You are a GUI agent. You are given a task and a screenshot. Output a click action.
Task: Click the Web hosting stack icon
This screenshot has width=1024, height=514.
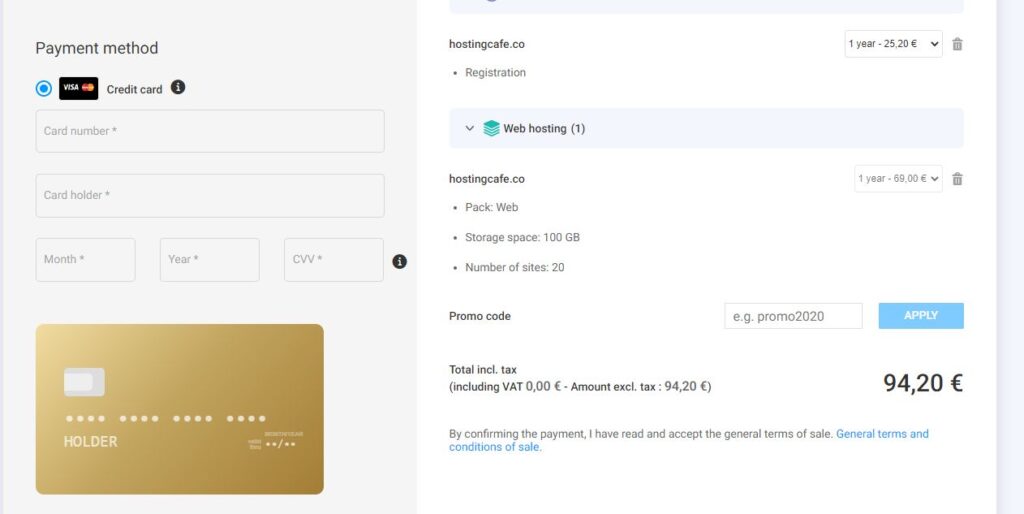pyautogui.click(x=491, y=128)
